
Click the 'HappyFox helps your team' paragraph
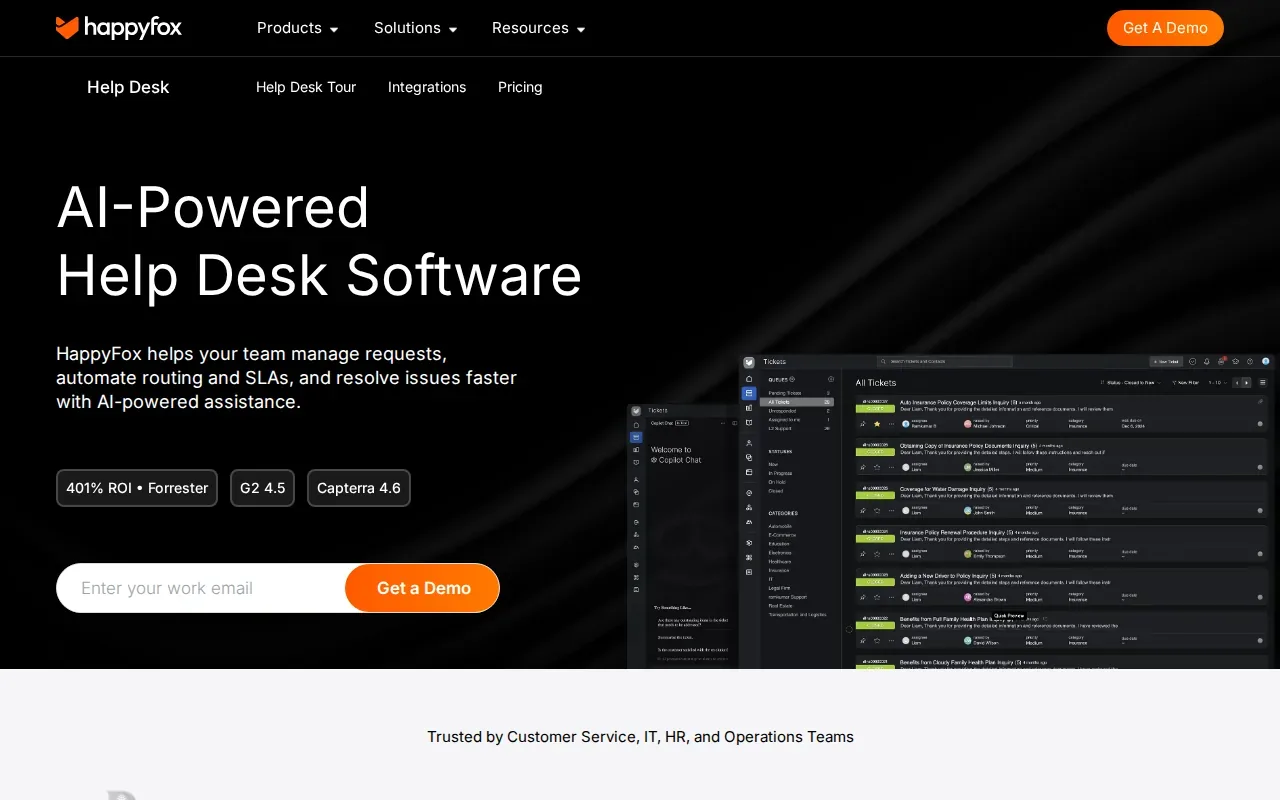[x=287, y=378]
